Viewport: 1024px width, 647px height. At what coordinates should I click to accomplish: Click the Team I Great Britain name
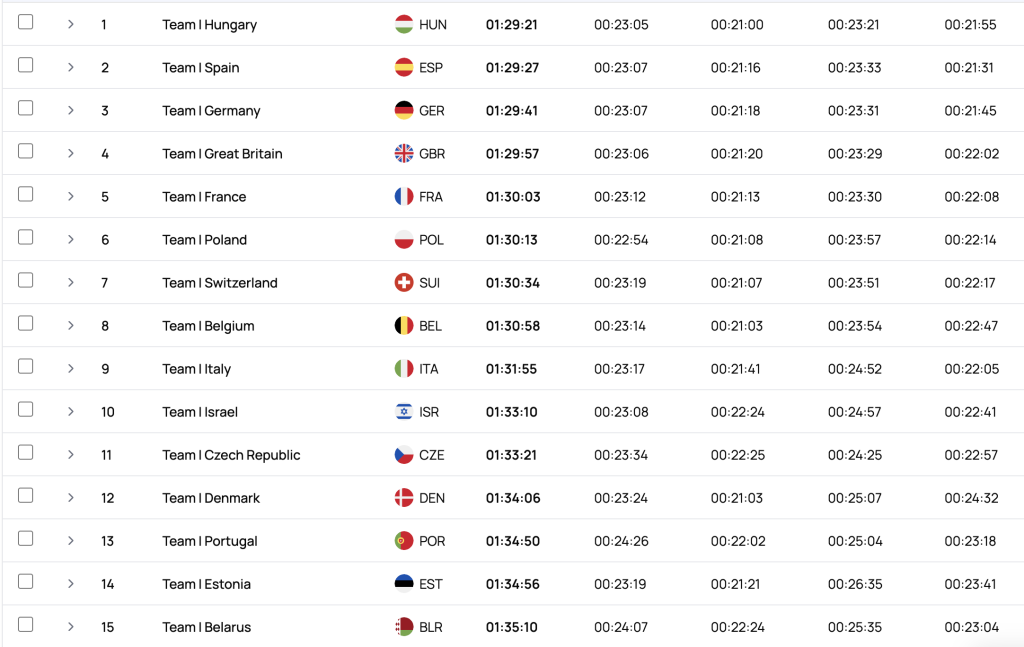[x=222, y=154]
